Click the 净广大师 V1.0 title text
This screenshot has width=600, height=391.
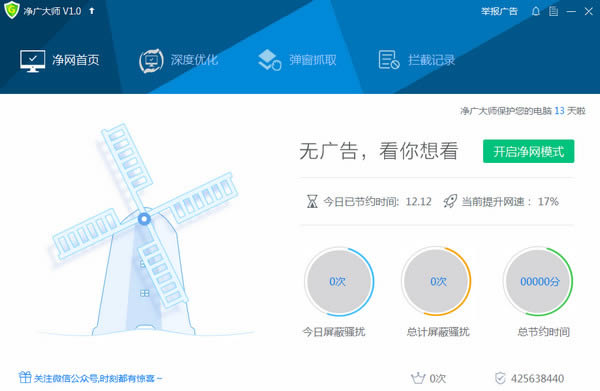coord(52,11)
